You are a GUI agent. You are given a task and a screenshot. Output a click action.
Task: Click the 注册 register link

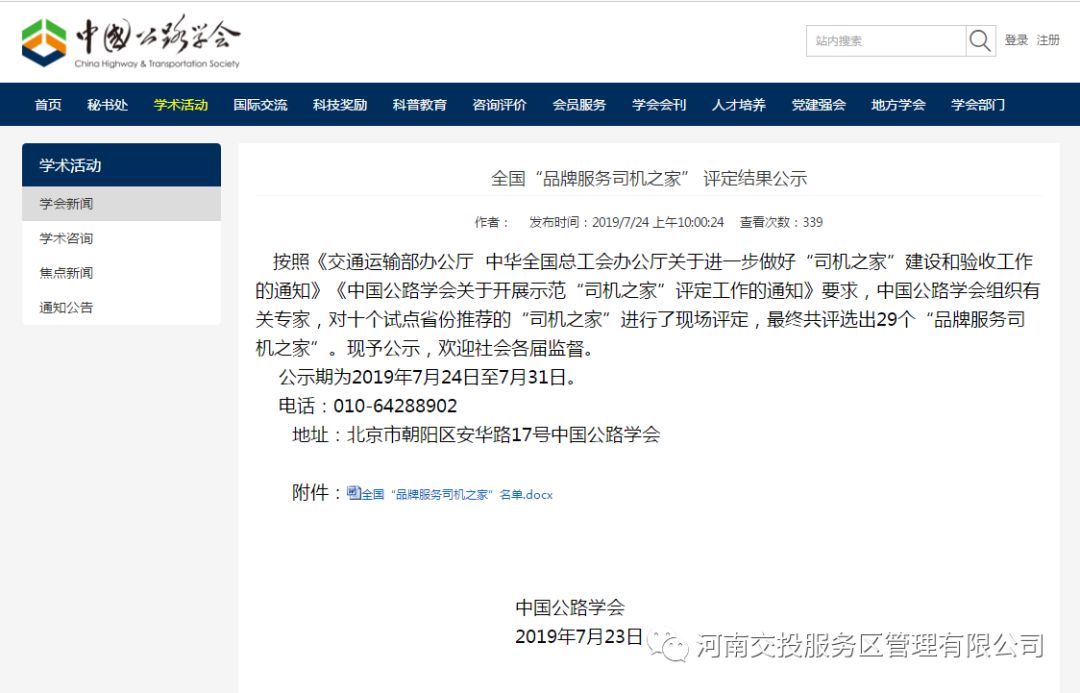(x=1048, y=41)
